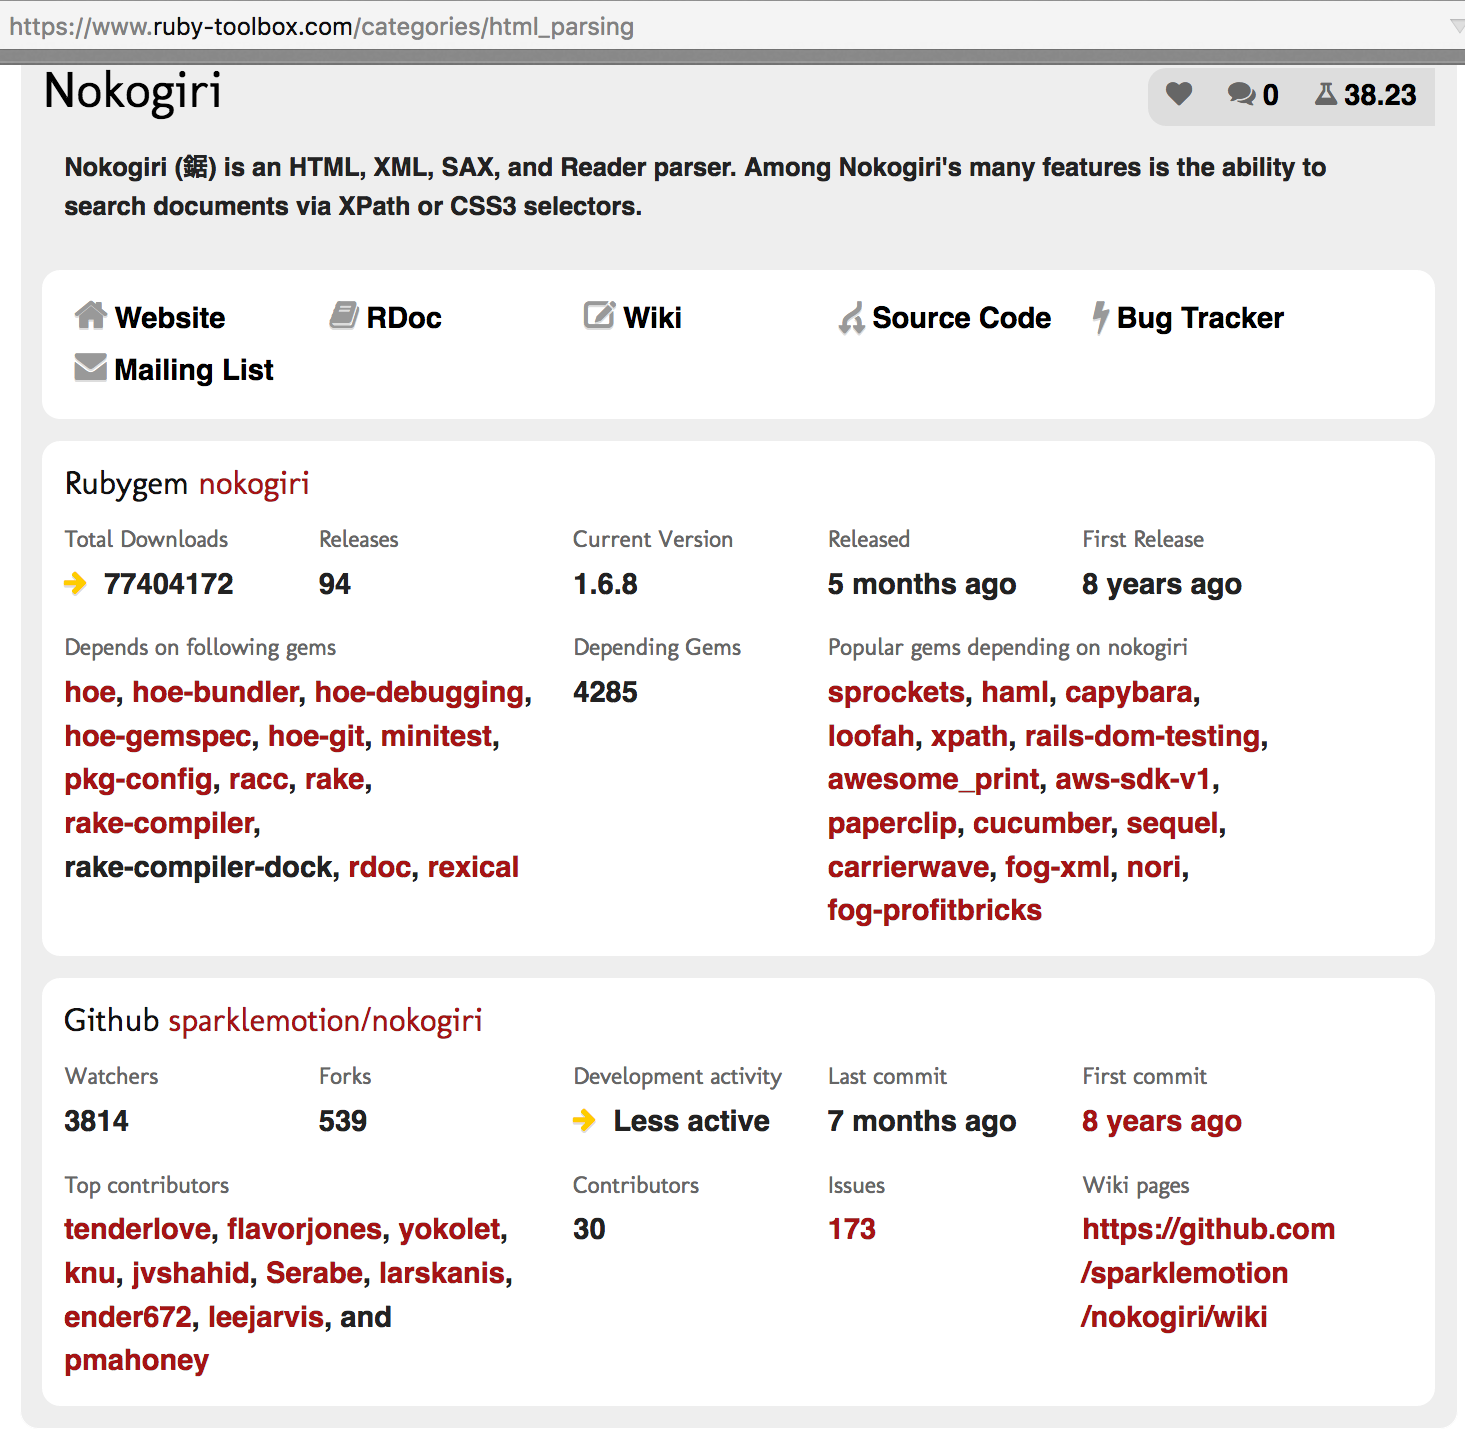Viewport: 1465px width, 1444px height.
Task: Open the Wiki link
Action: (652, 318)
